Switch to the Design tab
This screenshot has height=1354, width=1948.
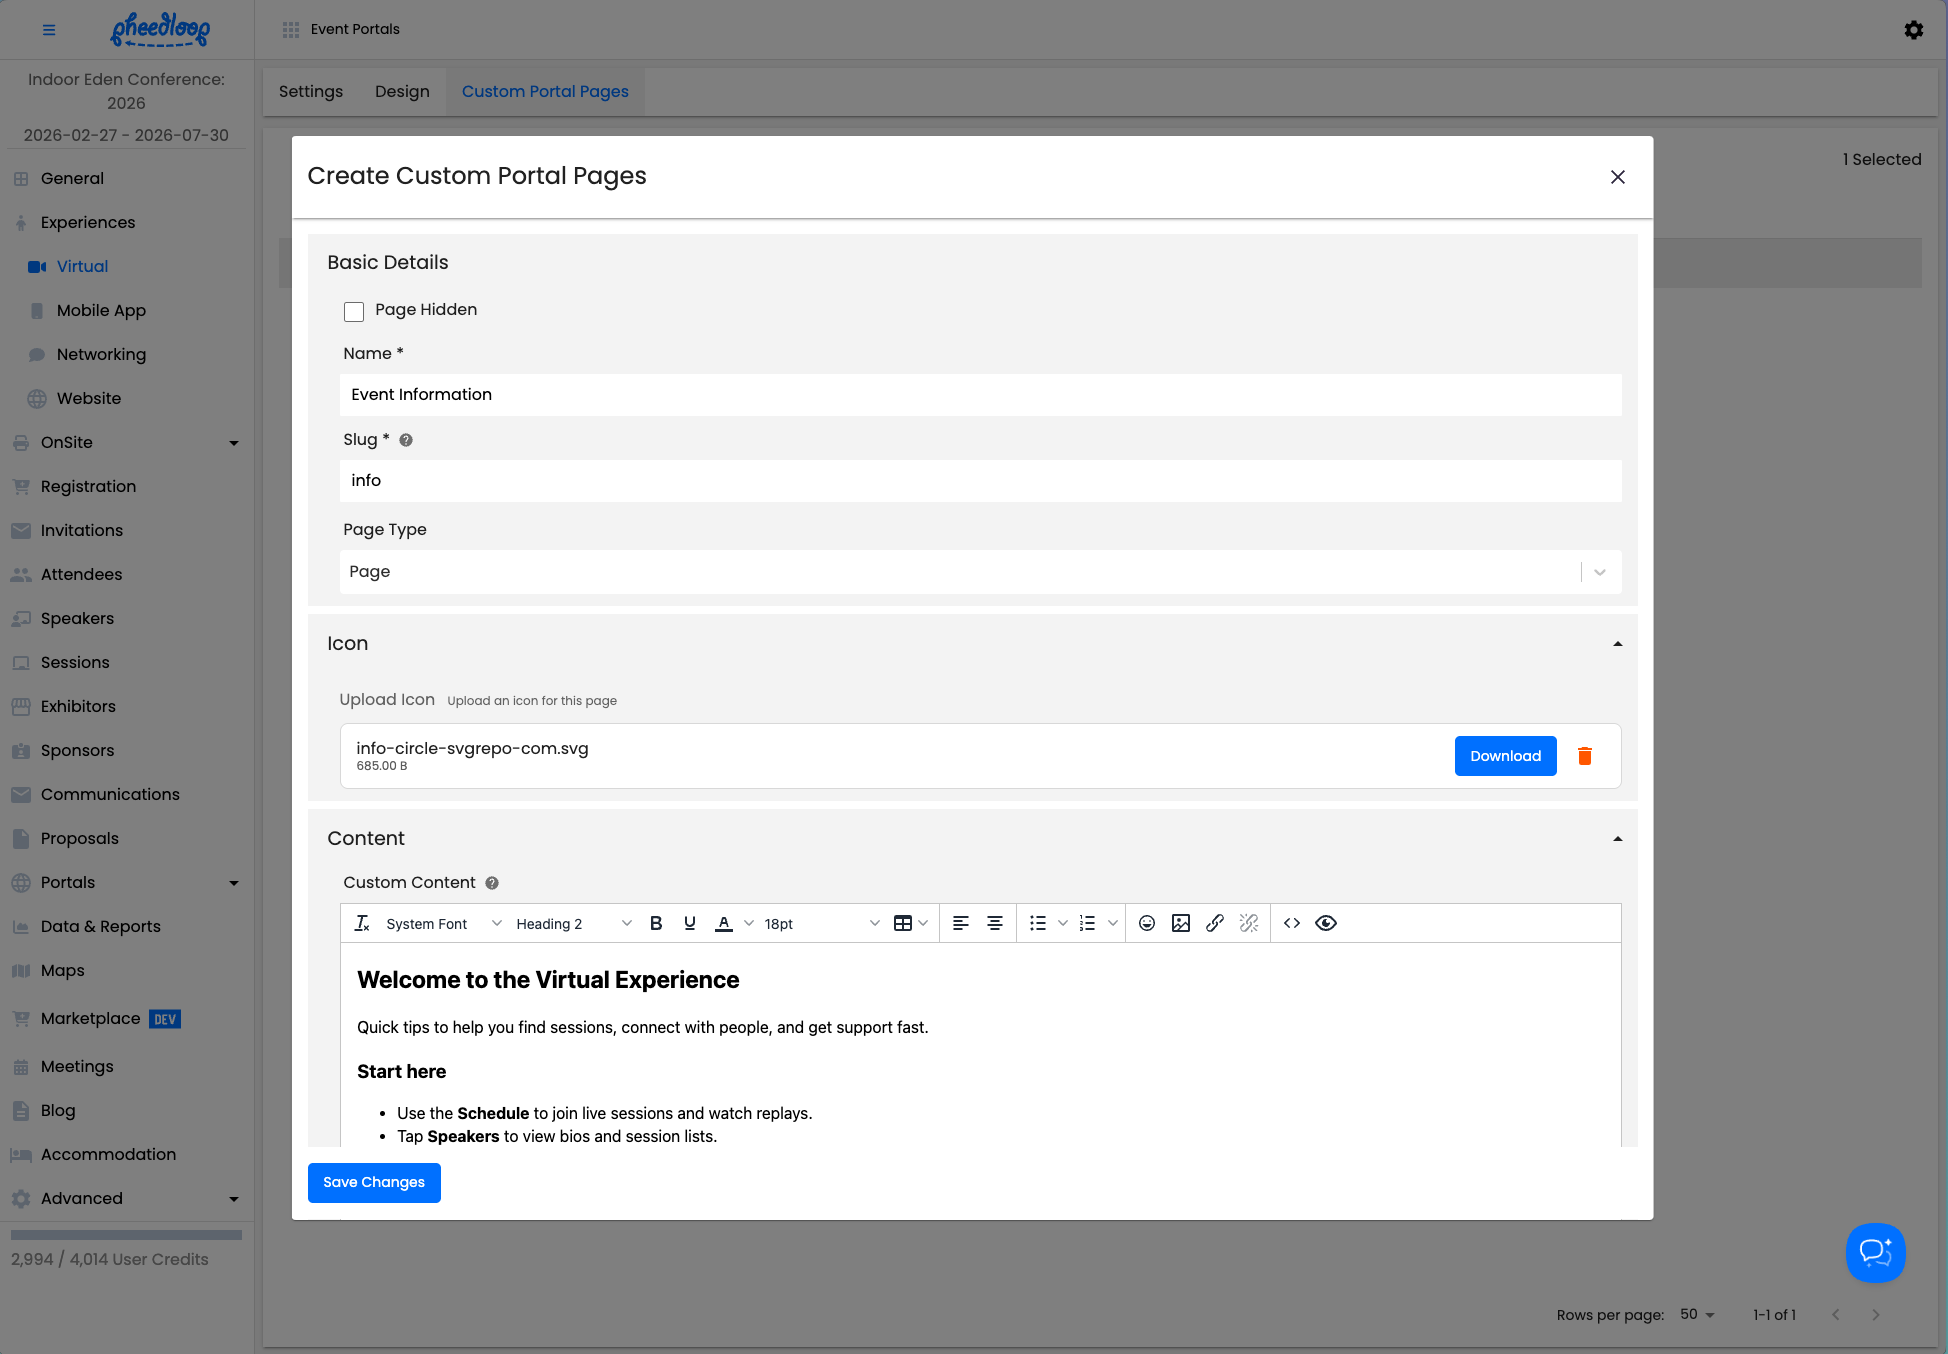[402, 91]
